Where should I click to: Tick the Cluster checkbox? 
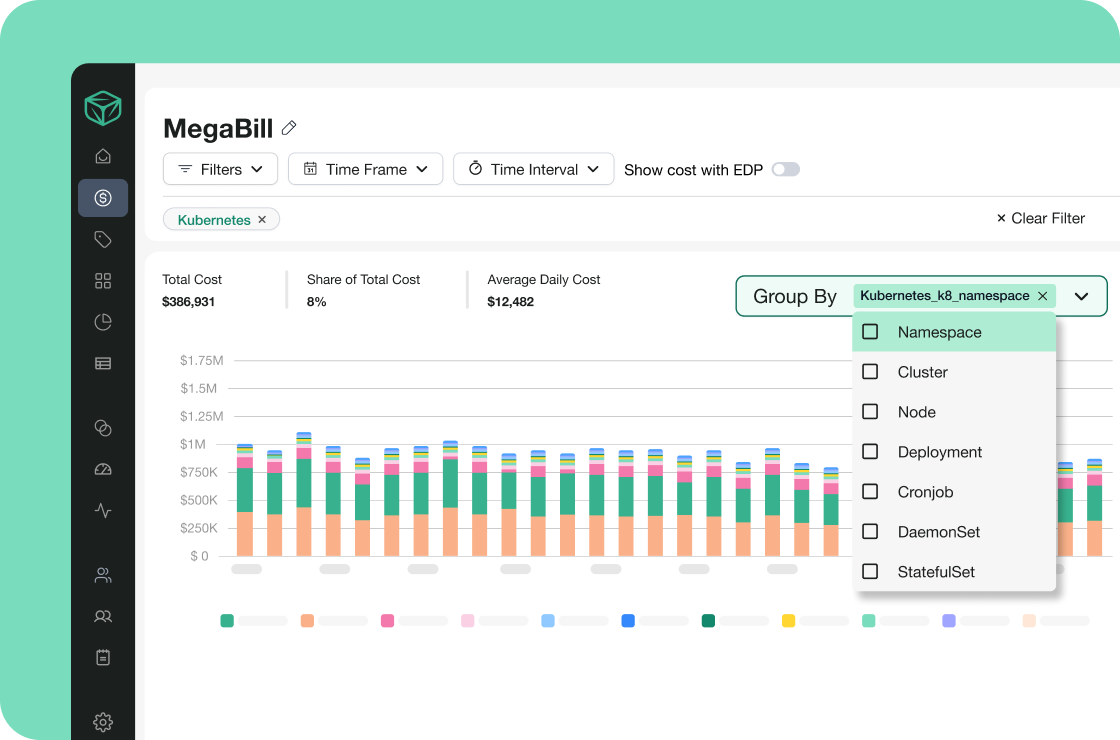[870, 372]
